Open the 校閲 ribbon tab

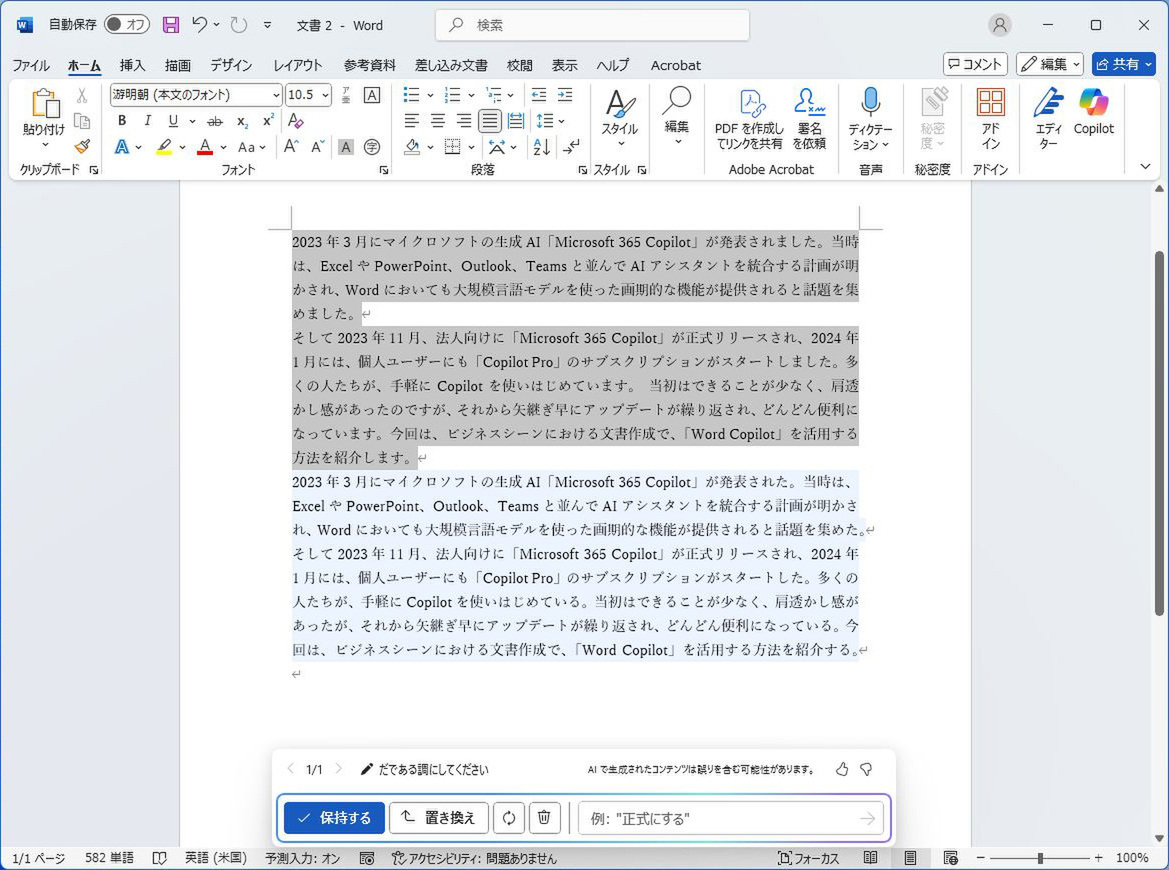tap(519, 65)
